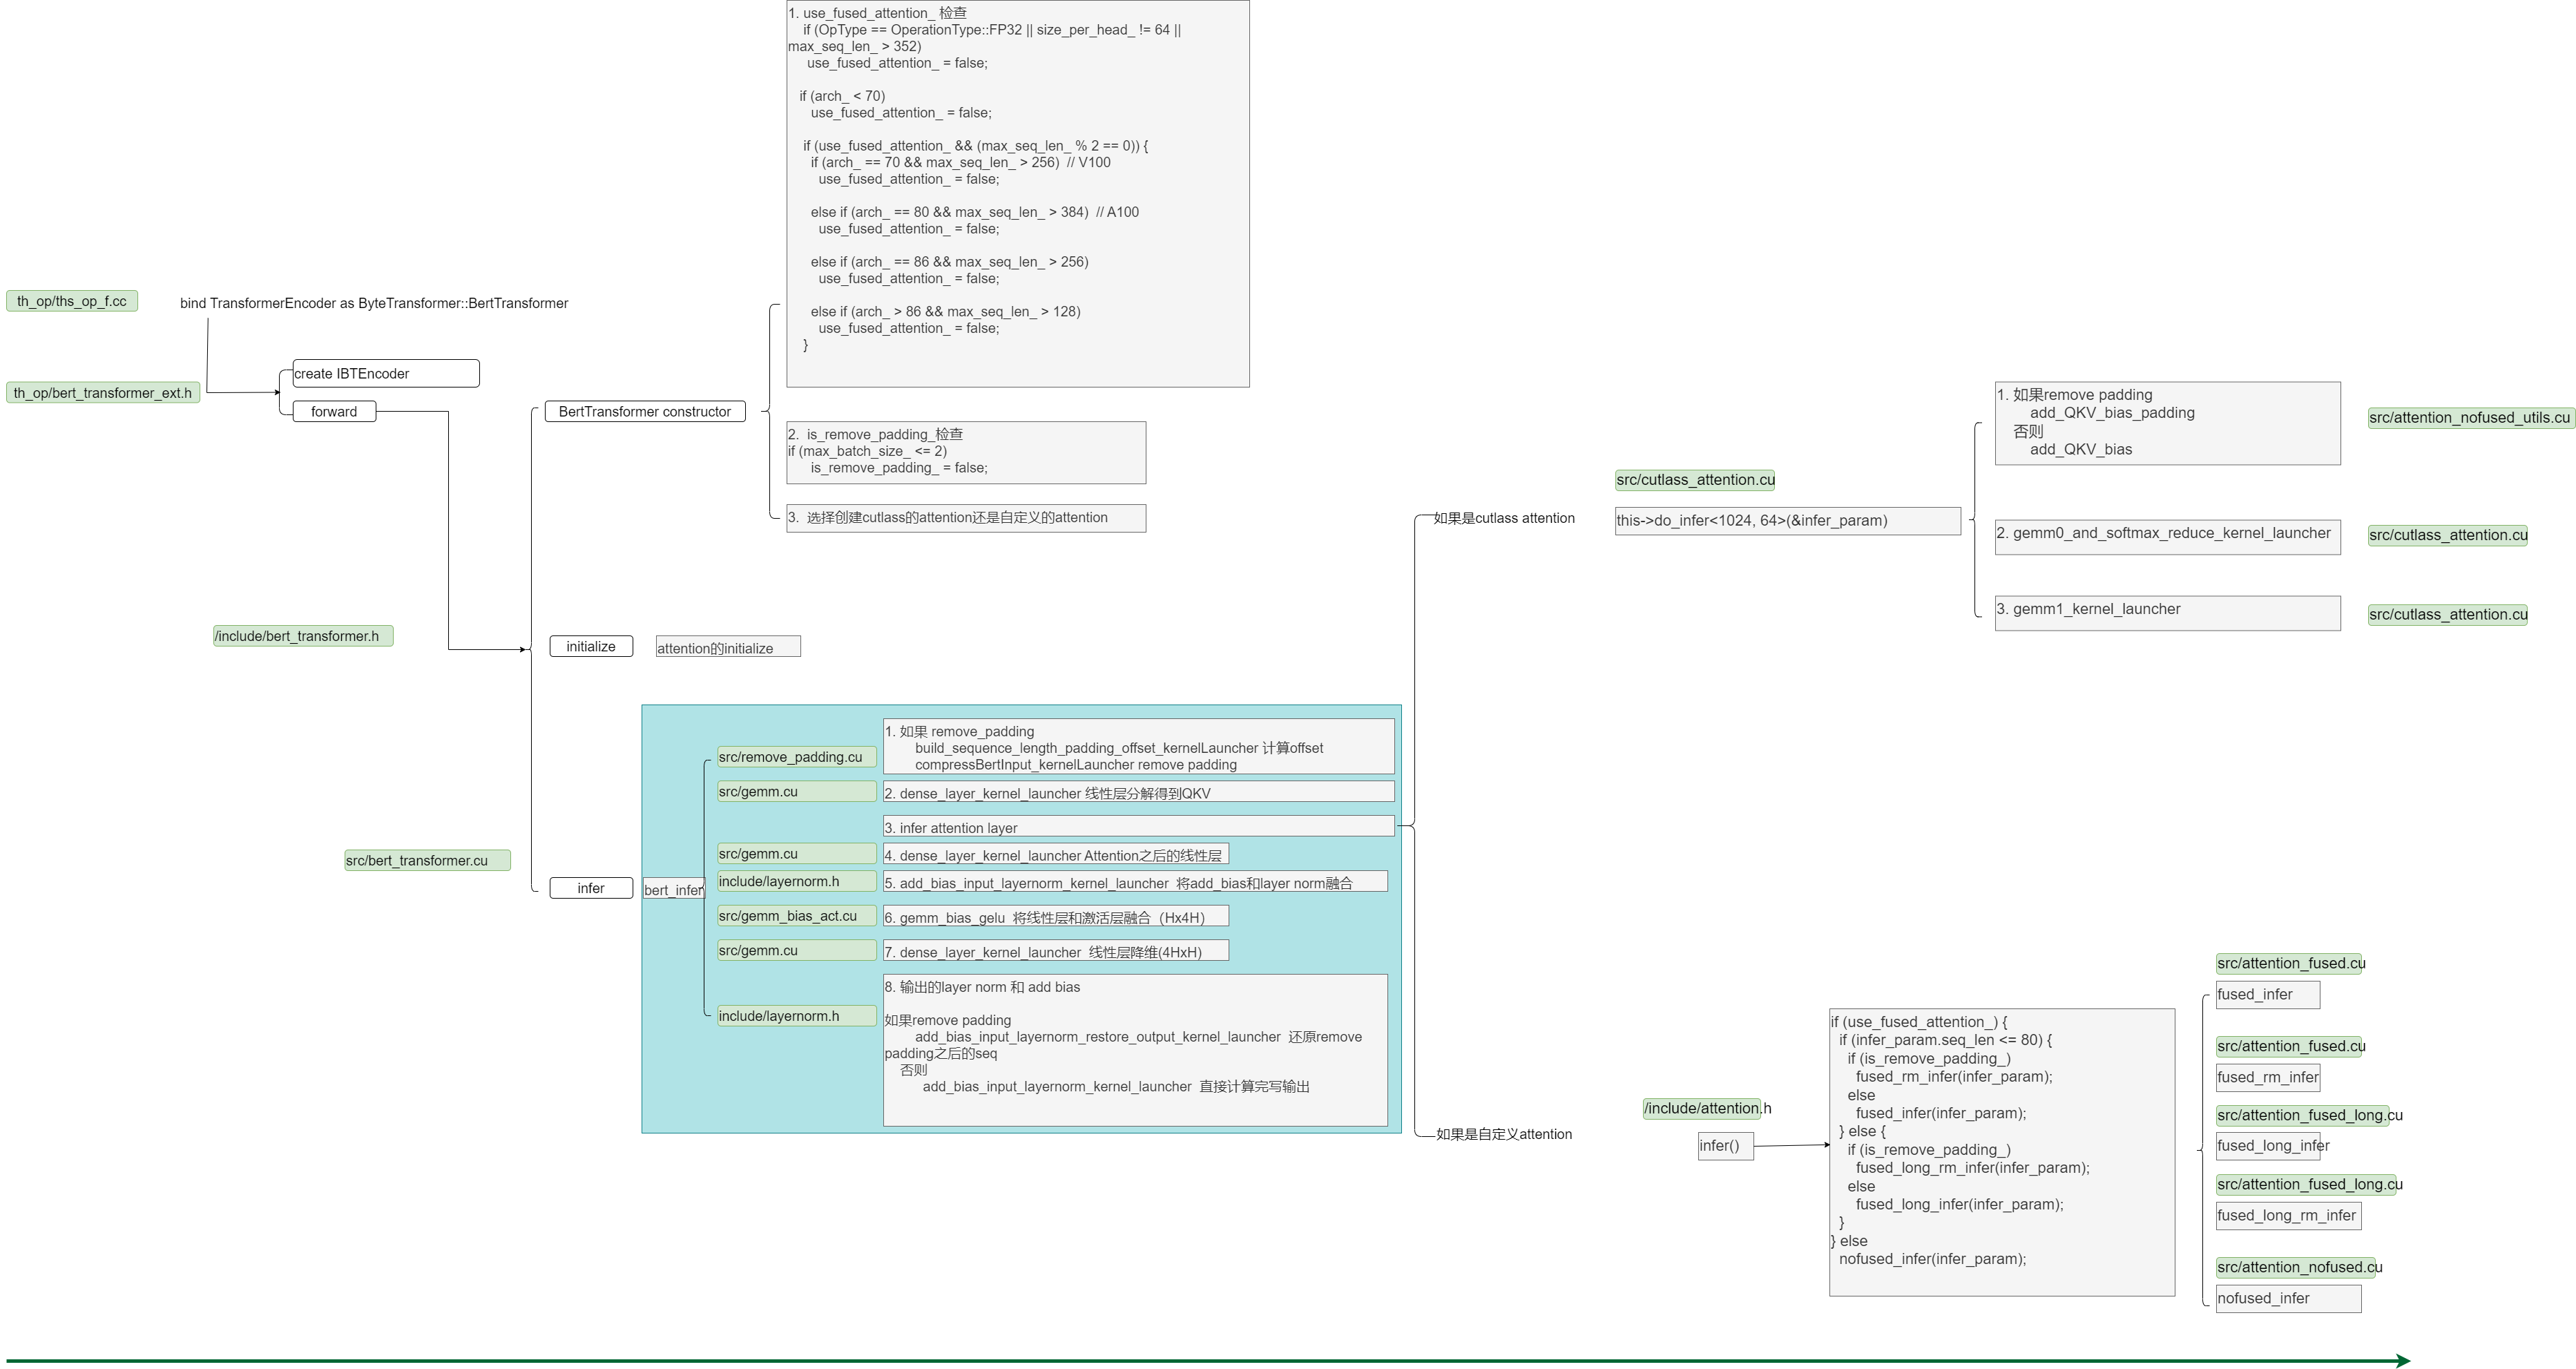
Task: Click the bert_infer label box
Action: coord(673,890)
